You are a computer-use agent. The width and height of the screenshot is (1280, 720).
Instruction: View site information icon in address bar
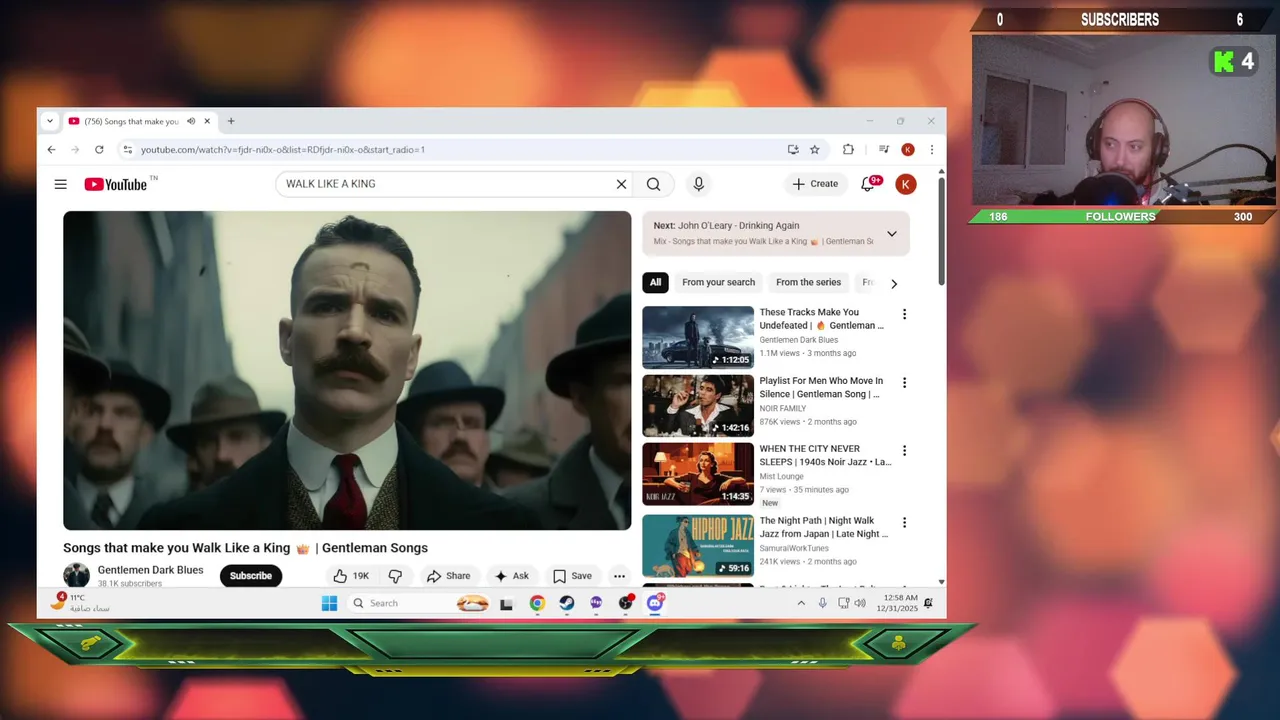click(127, 150)
